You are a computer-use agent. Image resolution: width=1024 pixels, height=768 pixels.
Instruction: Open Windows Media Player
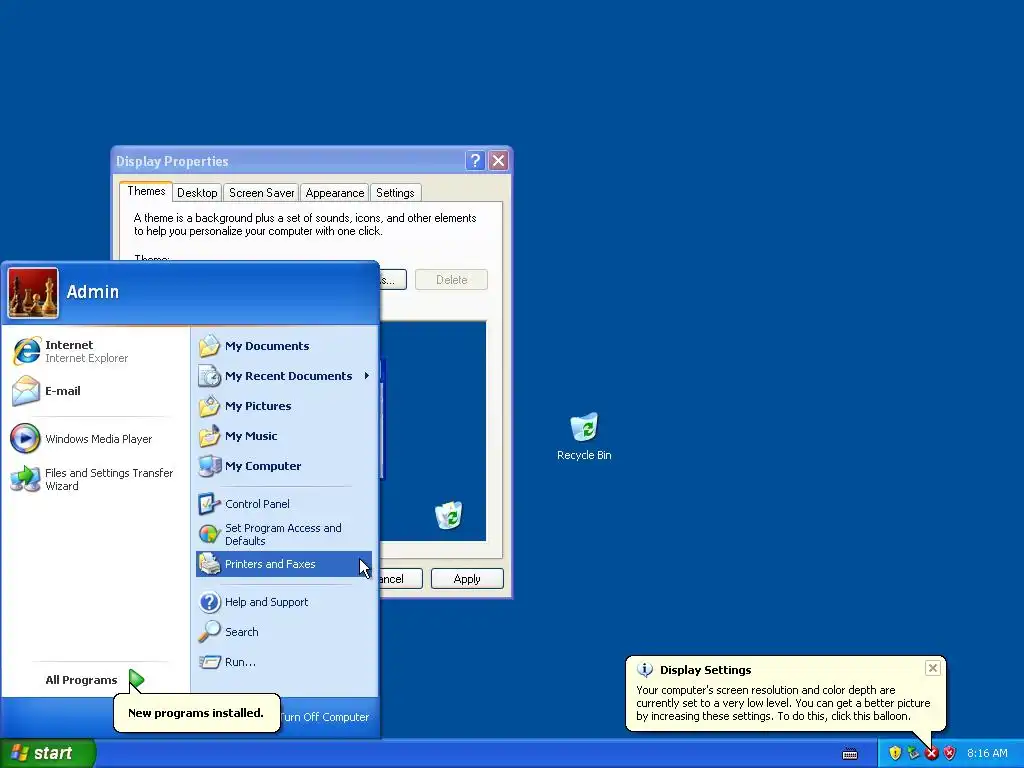pos(97,439)
